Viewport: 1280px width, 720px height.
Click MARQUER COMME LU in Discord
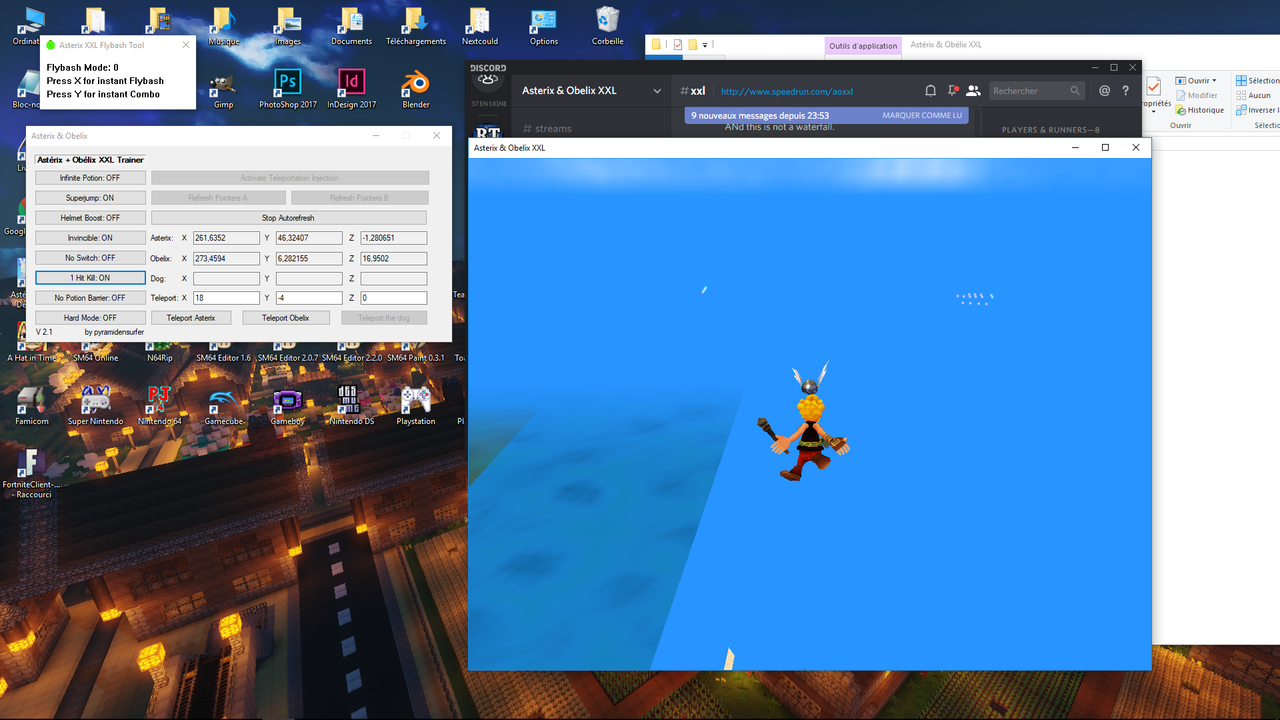[x=922, y=115]
